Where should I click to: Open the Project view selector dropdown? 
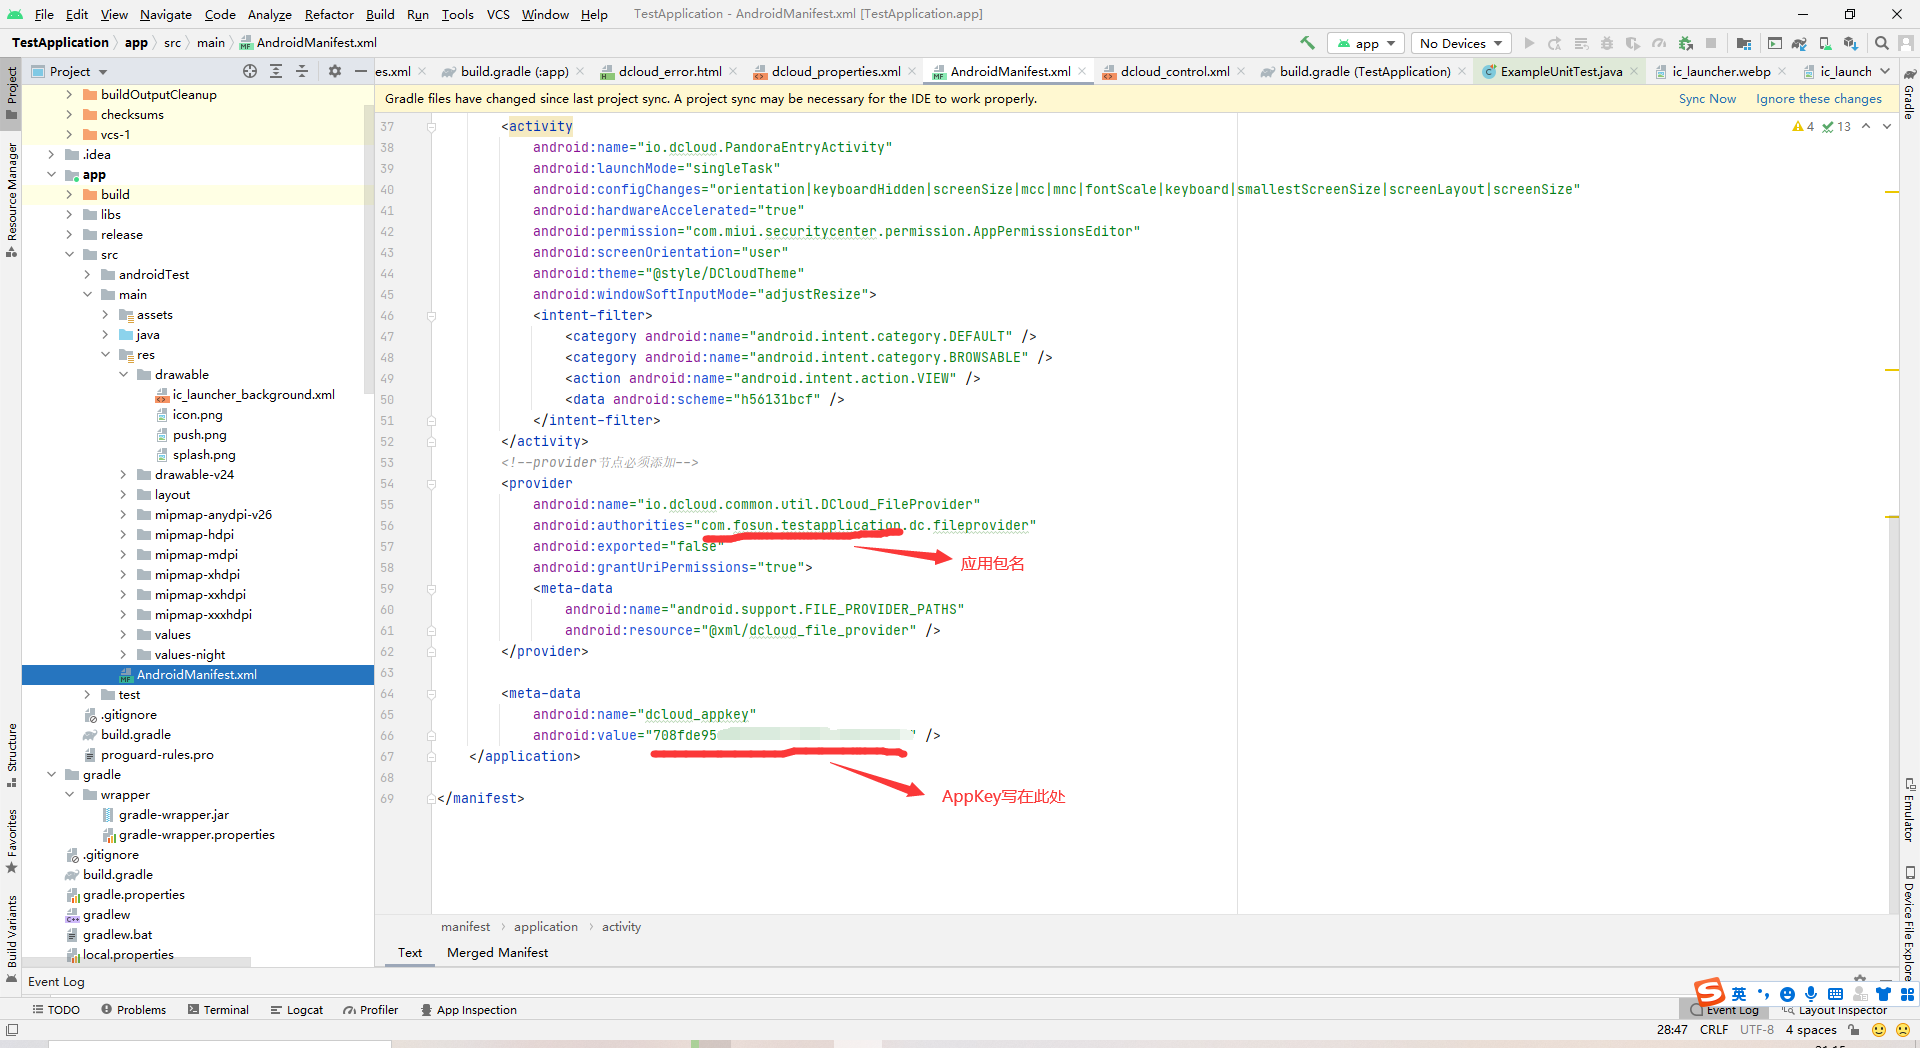(69, 71)
